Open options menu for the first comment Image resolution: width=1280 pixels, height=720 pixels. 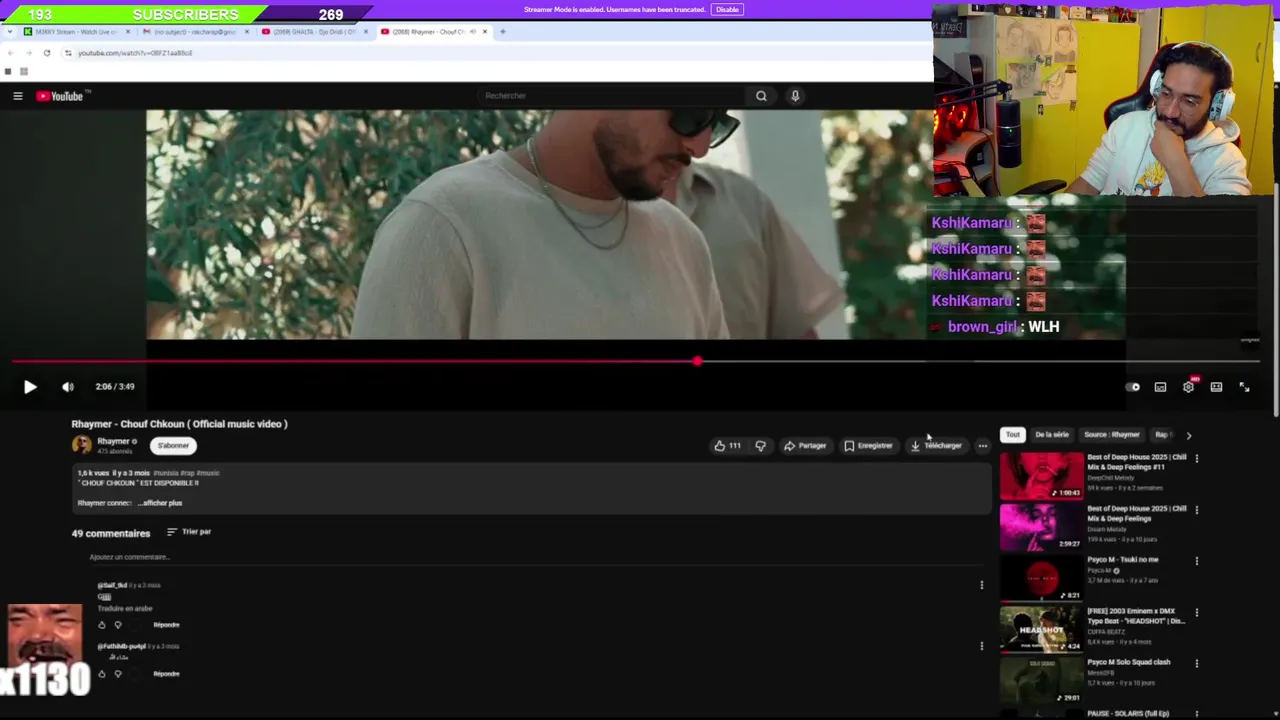tap(981, 585)
